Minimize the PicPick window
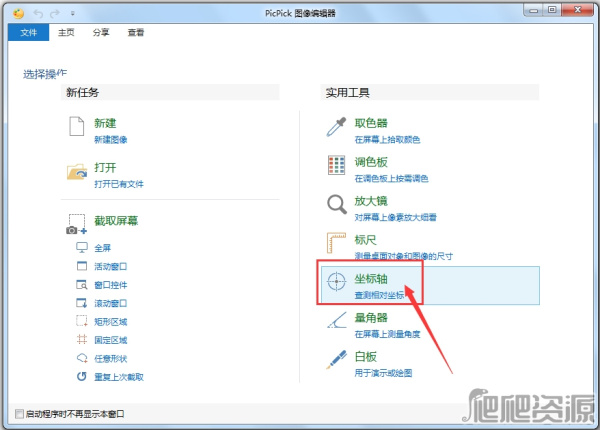Image resolution: width=600 pixels, height=430 pixels. tap(534, 10)
